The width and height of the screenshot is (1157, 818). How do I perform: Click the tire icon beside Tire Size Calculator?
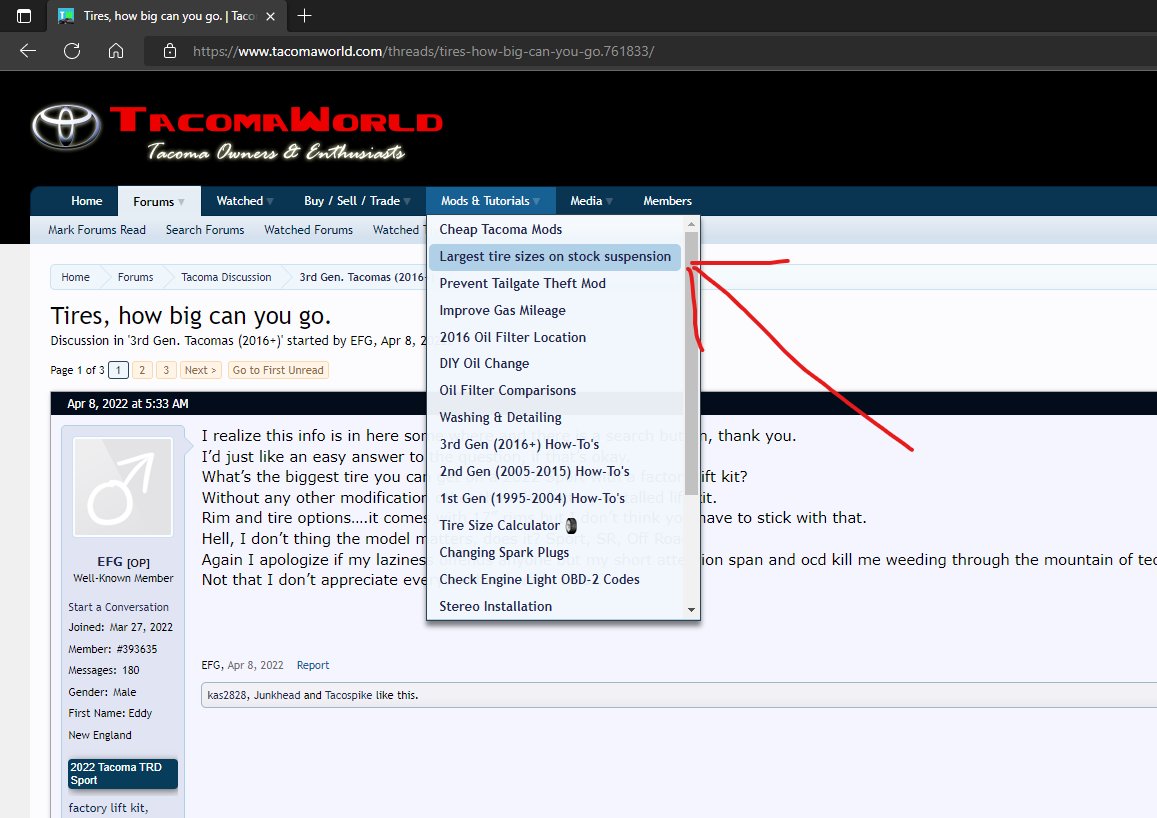coord(571,526)
